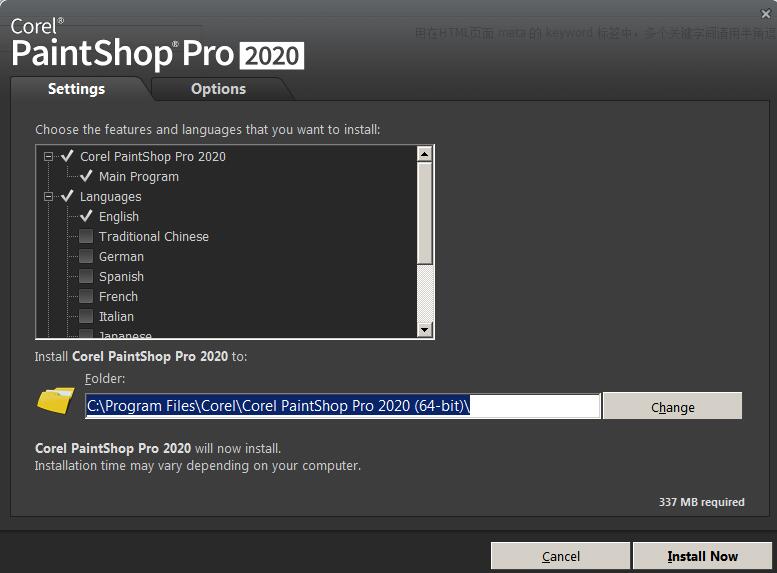Select the Main Program row label

(x=139, y=176)
